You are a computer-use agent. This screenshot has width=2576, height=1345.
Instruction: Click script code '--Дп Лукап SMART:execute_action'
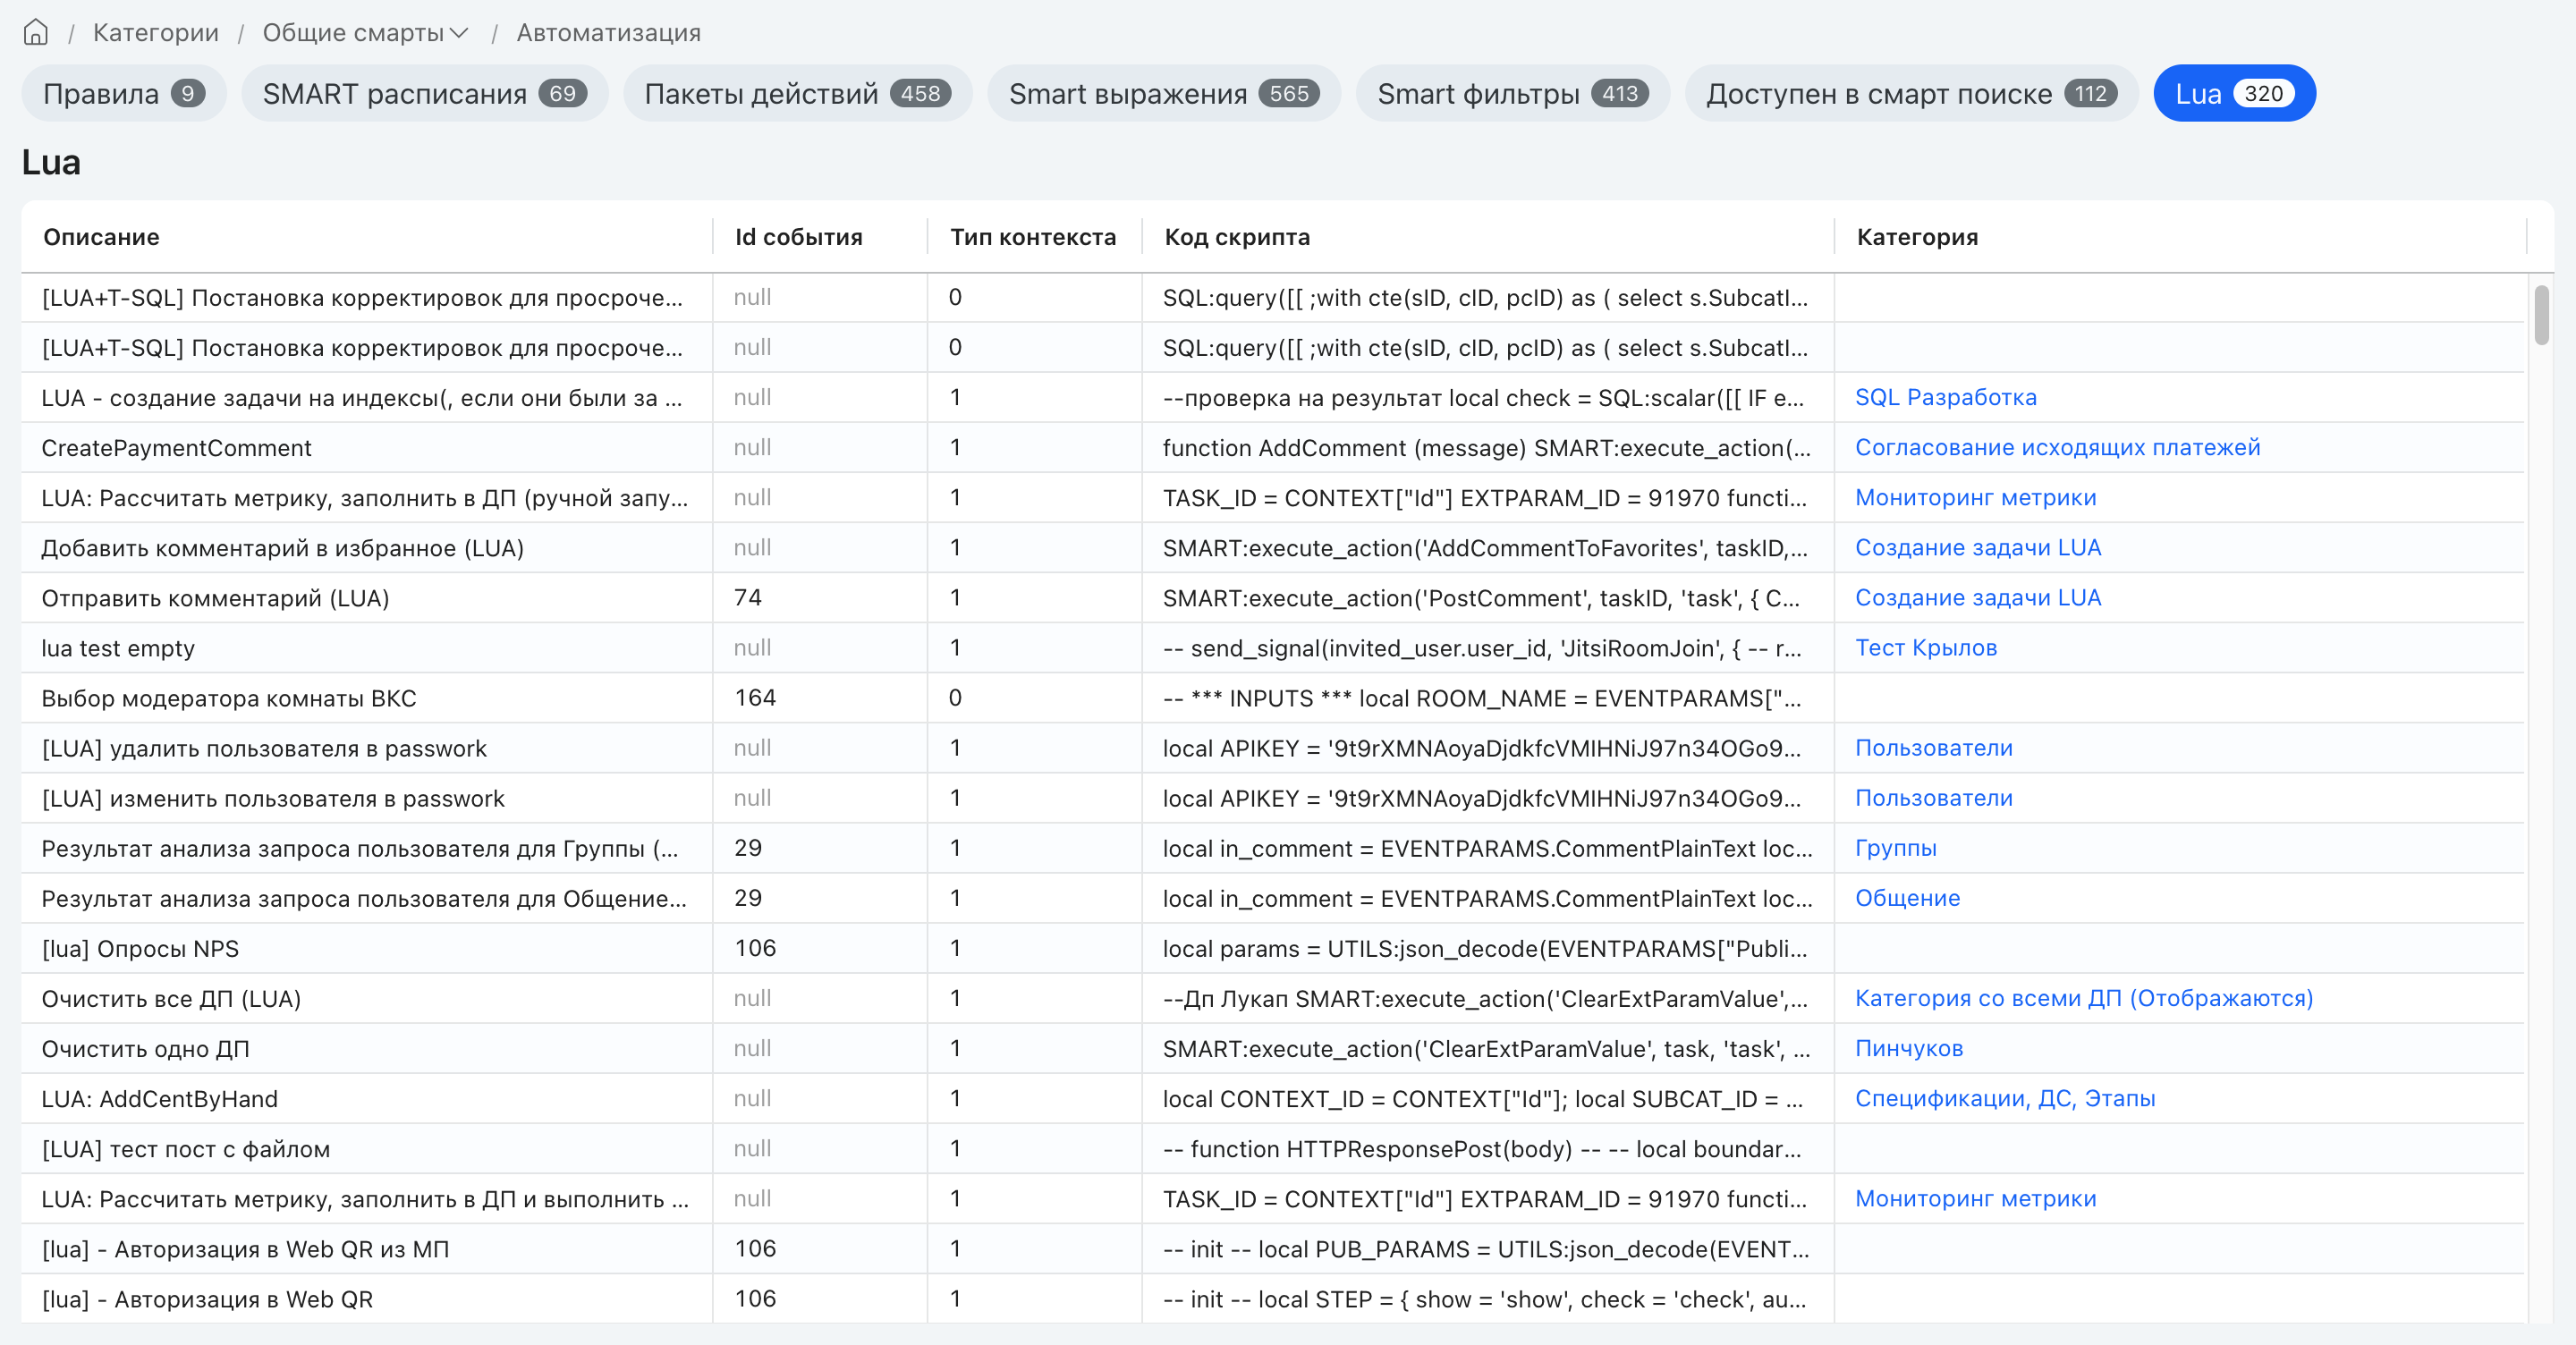(x=1485, y=998)
